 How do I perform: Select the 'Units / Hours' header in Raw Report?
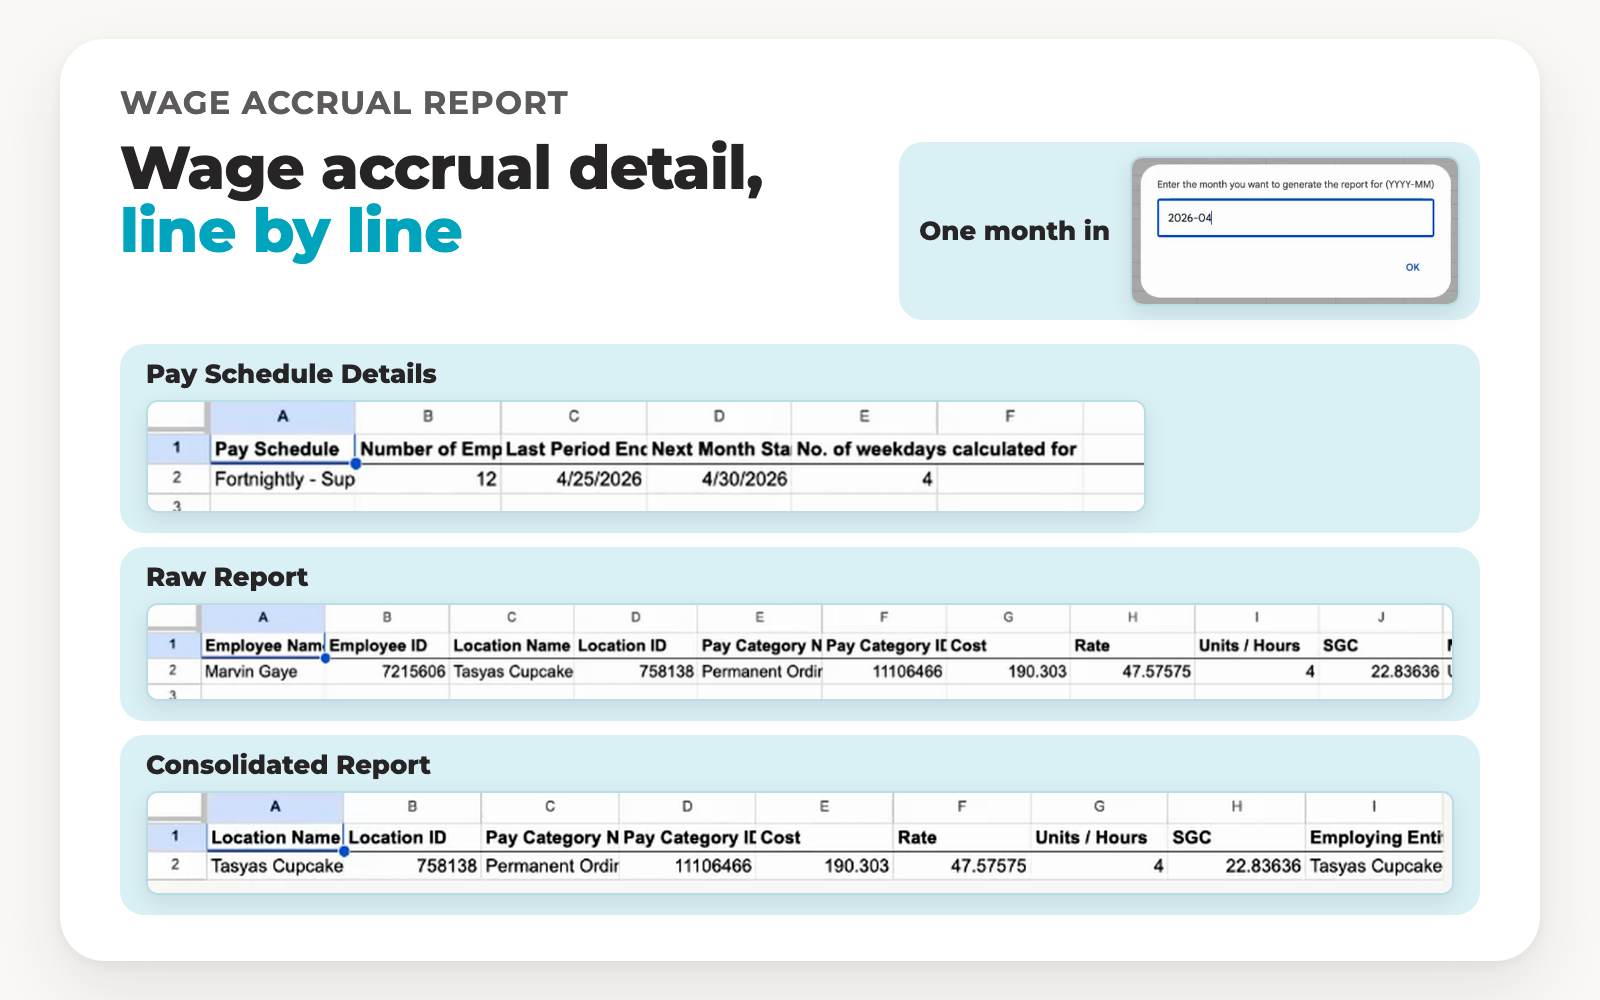click(x=1256, y=645)
